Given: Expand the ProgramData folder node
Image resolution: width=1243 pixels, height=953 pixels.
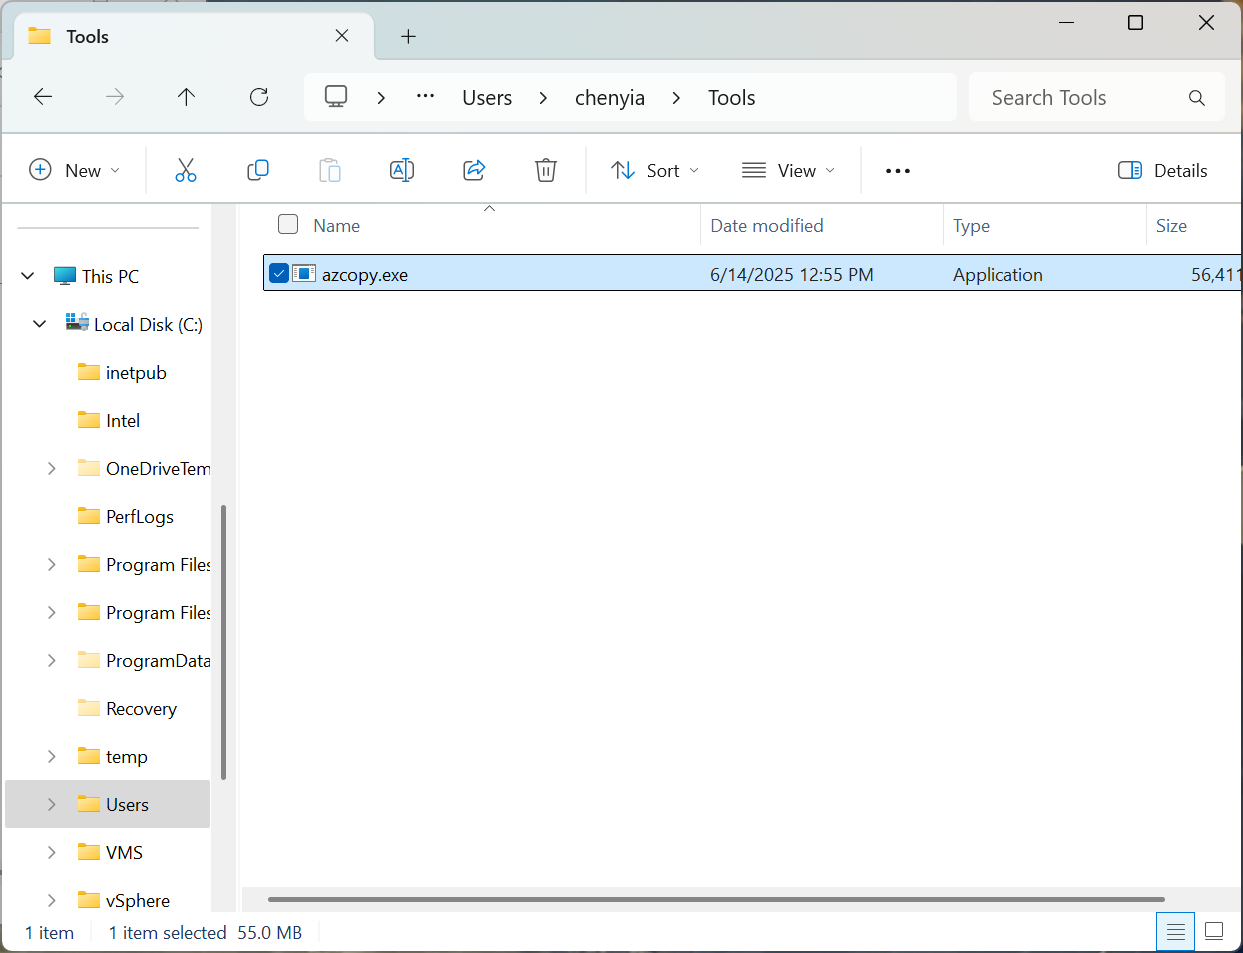Looking at the screenshot, I should (x=52, y=660).
